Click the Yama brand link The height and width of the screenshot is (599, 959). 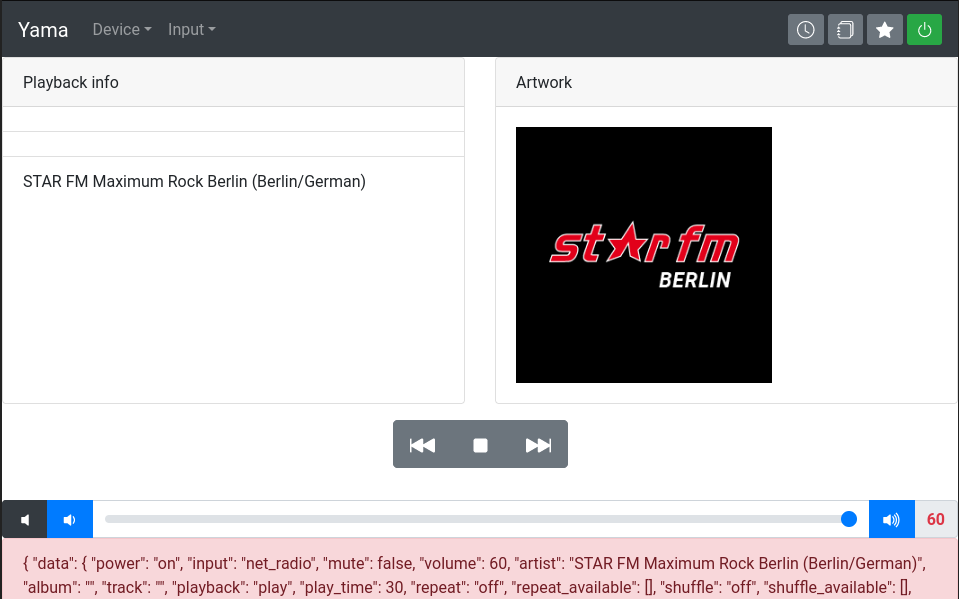43,30
